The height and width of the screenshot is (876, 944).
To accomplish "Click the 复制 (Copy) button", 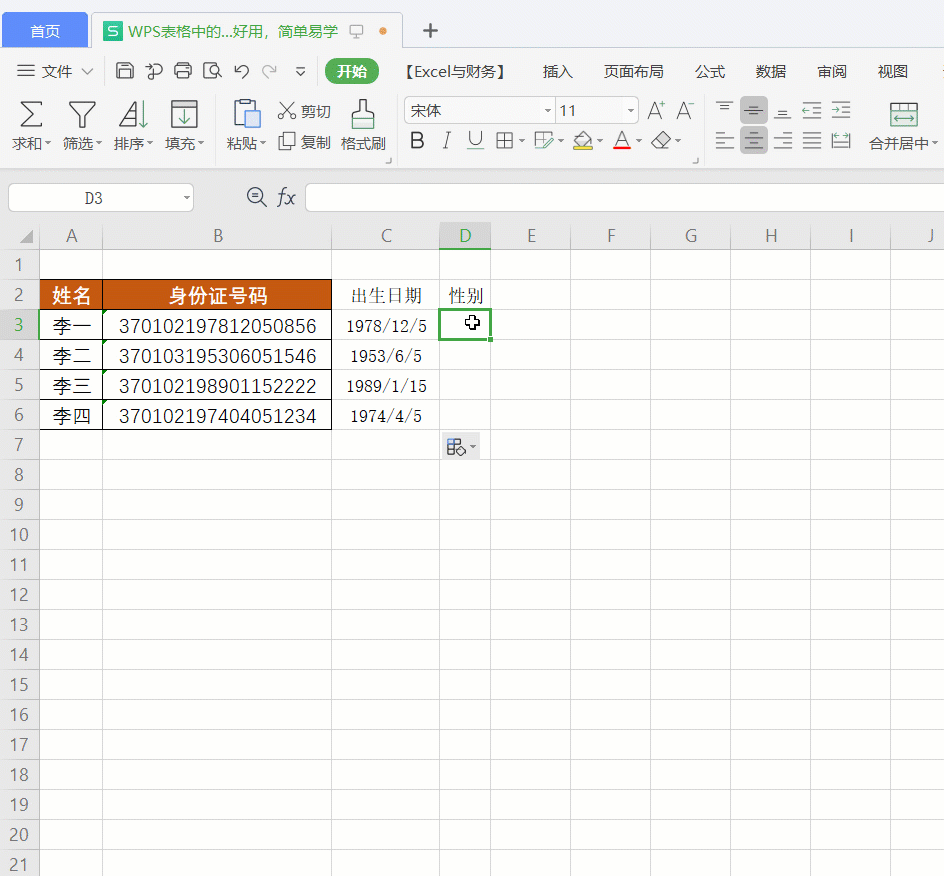I will click(x=304, y=142).
